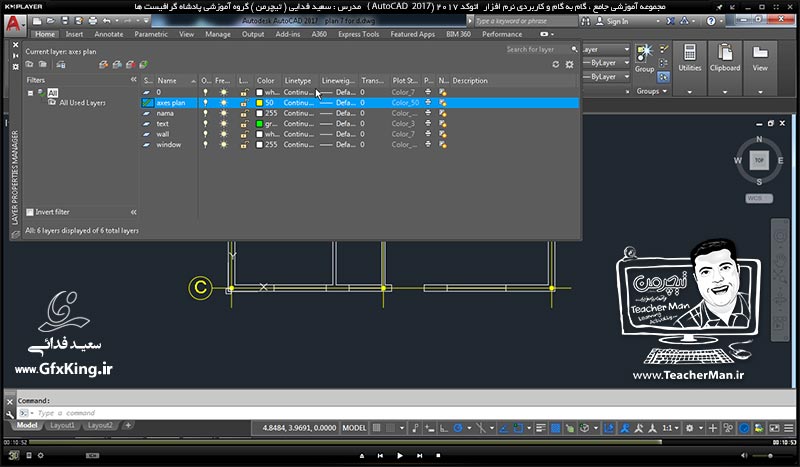Click the MODEL button in status bar
This screenshot has height=467, width=800.
coord(354,428)
